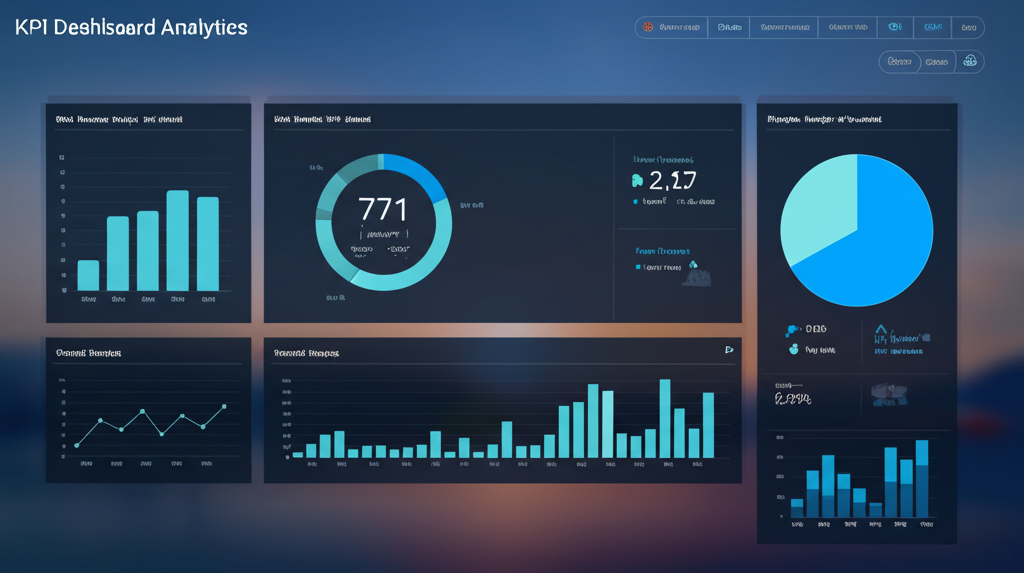Click the left pill button in second toolbar row

coord(900,62)
